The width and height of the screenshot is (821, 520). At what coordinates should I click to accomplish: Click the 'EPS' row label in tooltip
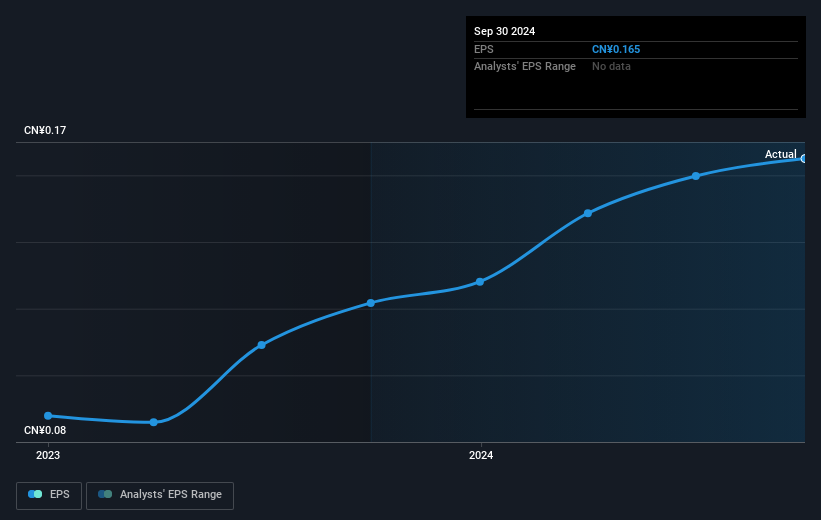click(x=484, y=49)
